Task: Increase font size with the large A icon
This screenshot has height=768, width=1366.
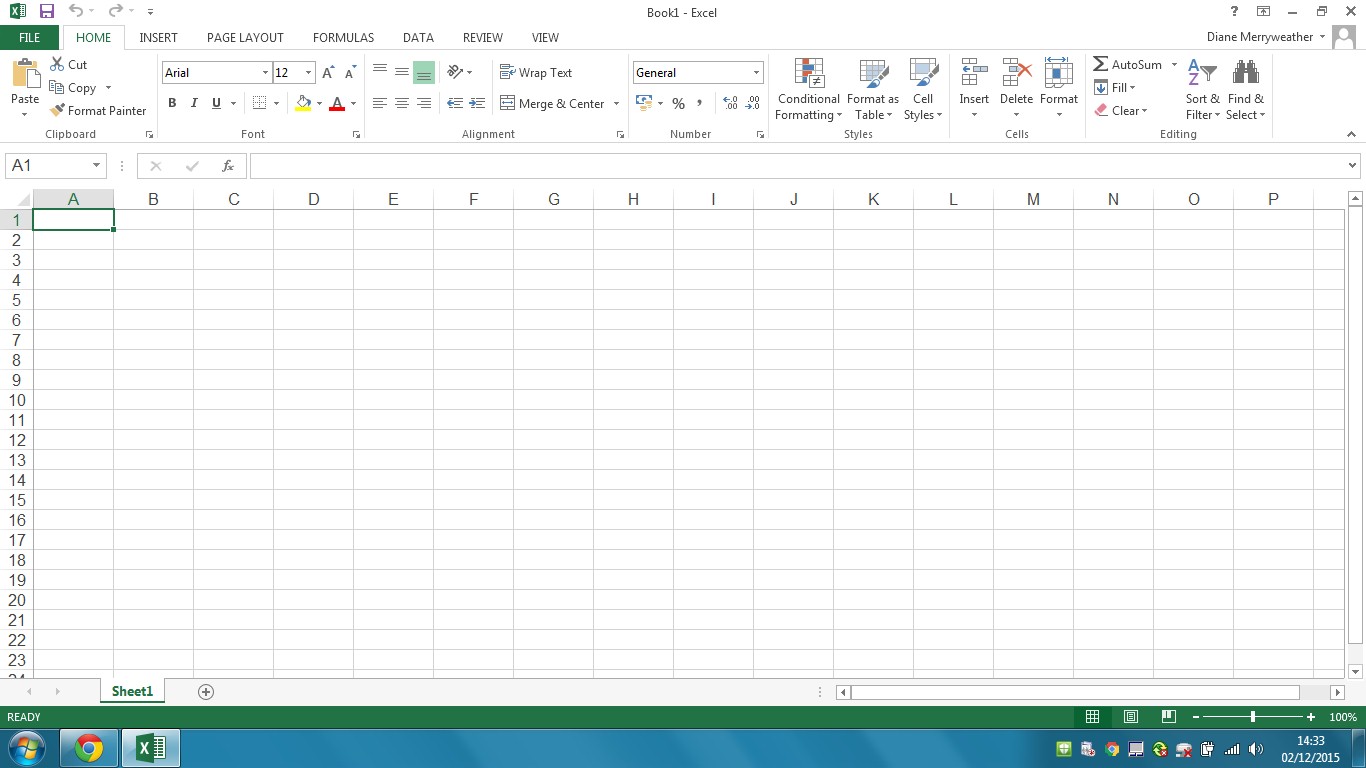Action: [x=328, y=73]
